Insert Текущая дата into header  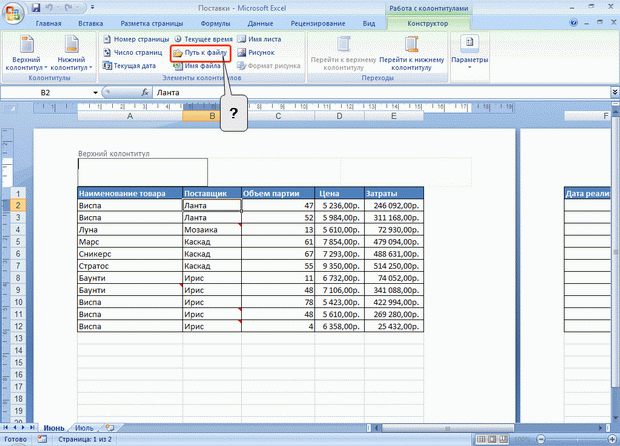coord(129,66)
